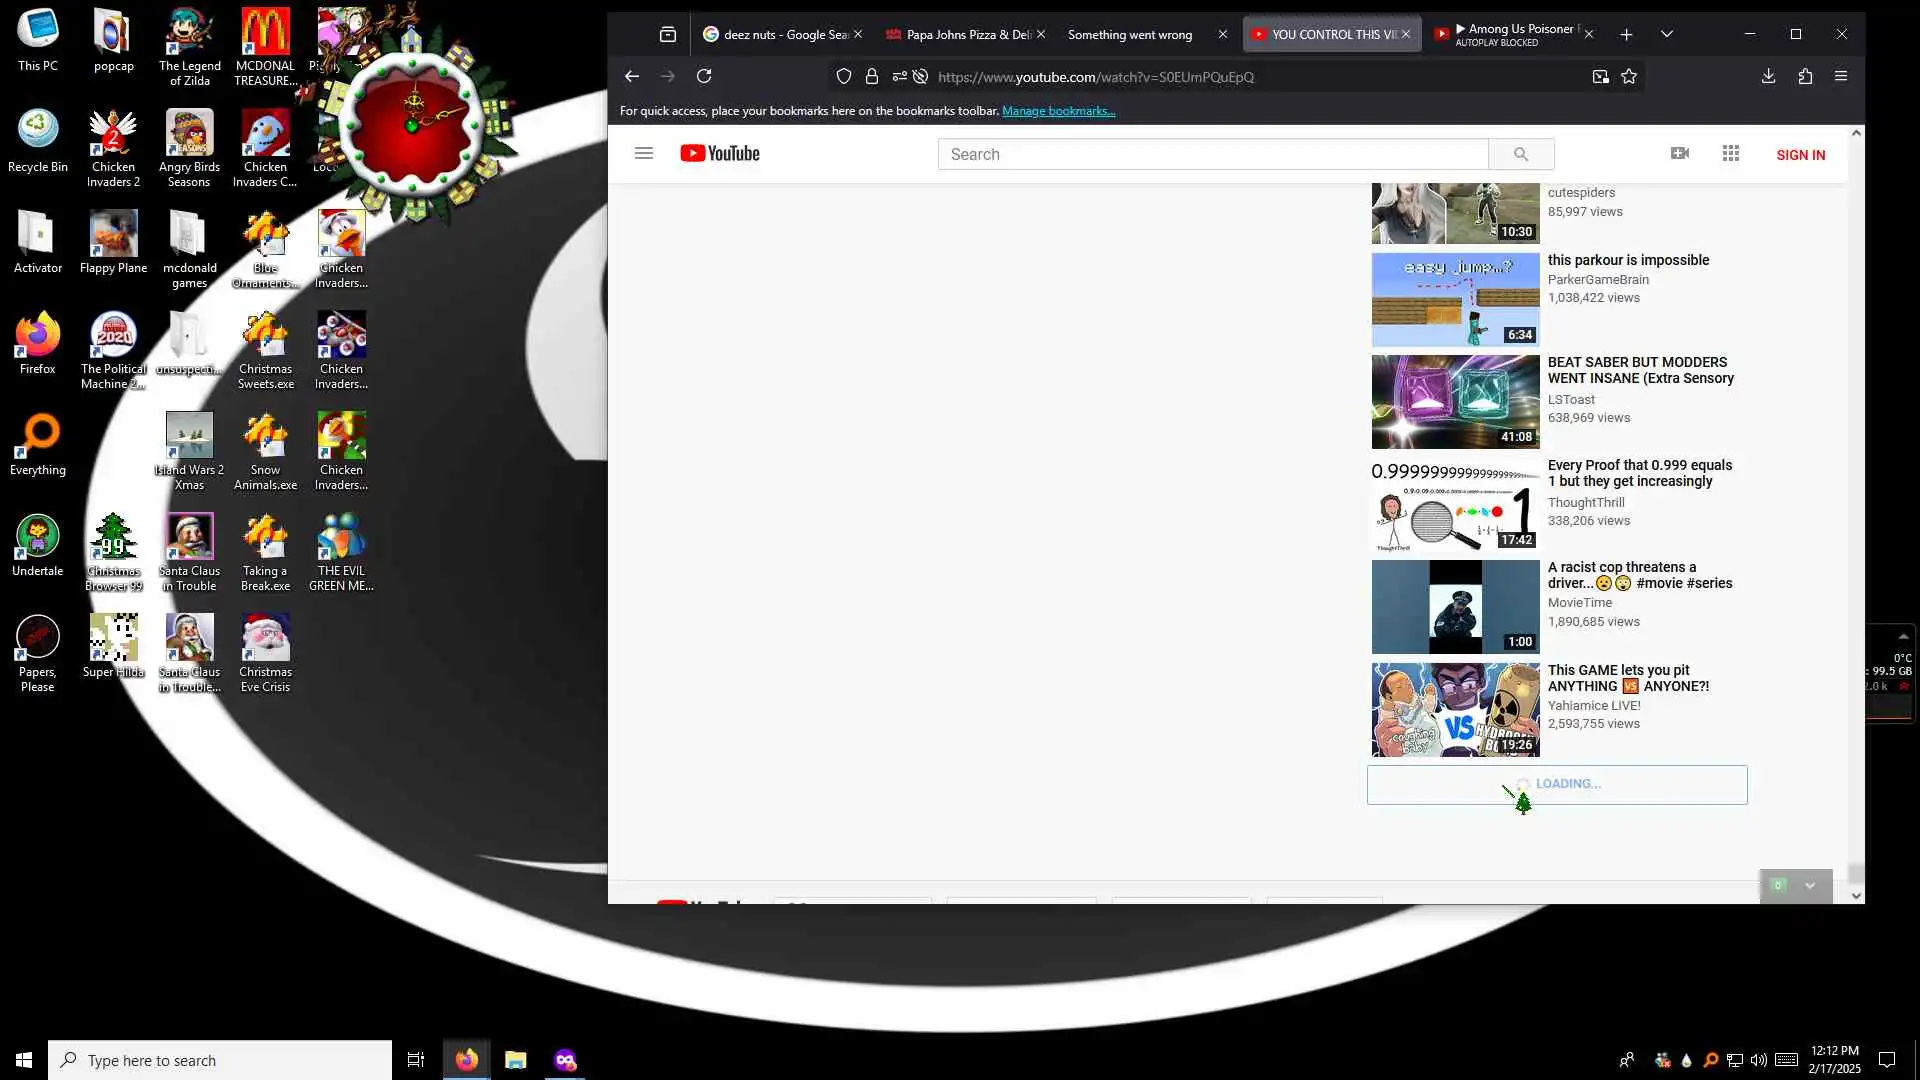Open the YouTube hamburger guide menu

pos(644,153)
